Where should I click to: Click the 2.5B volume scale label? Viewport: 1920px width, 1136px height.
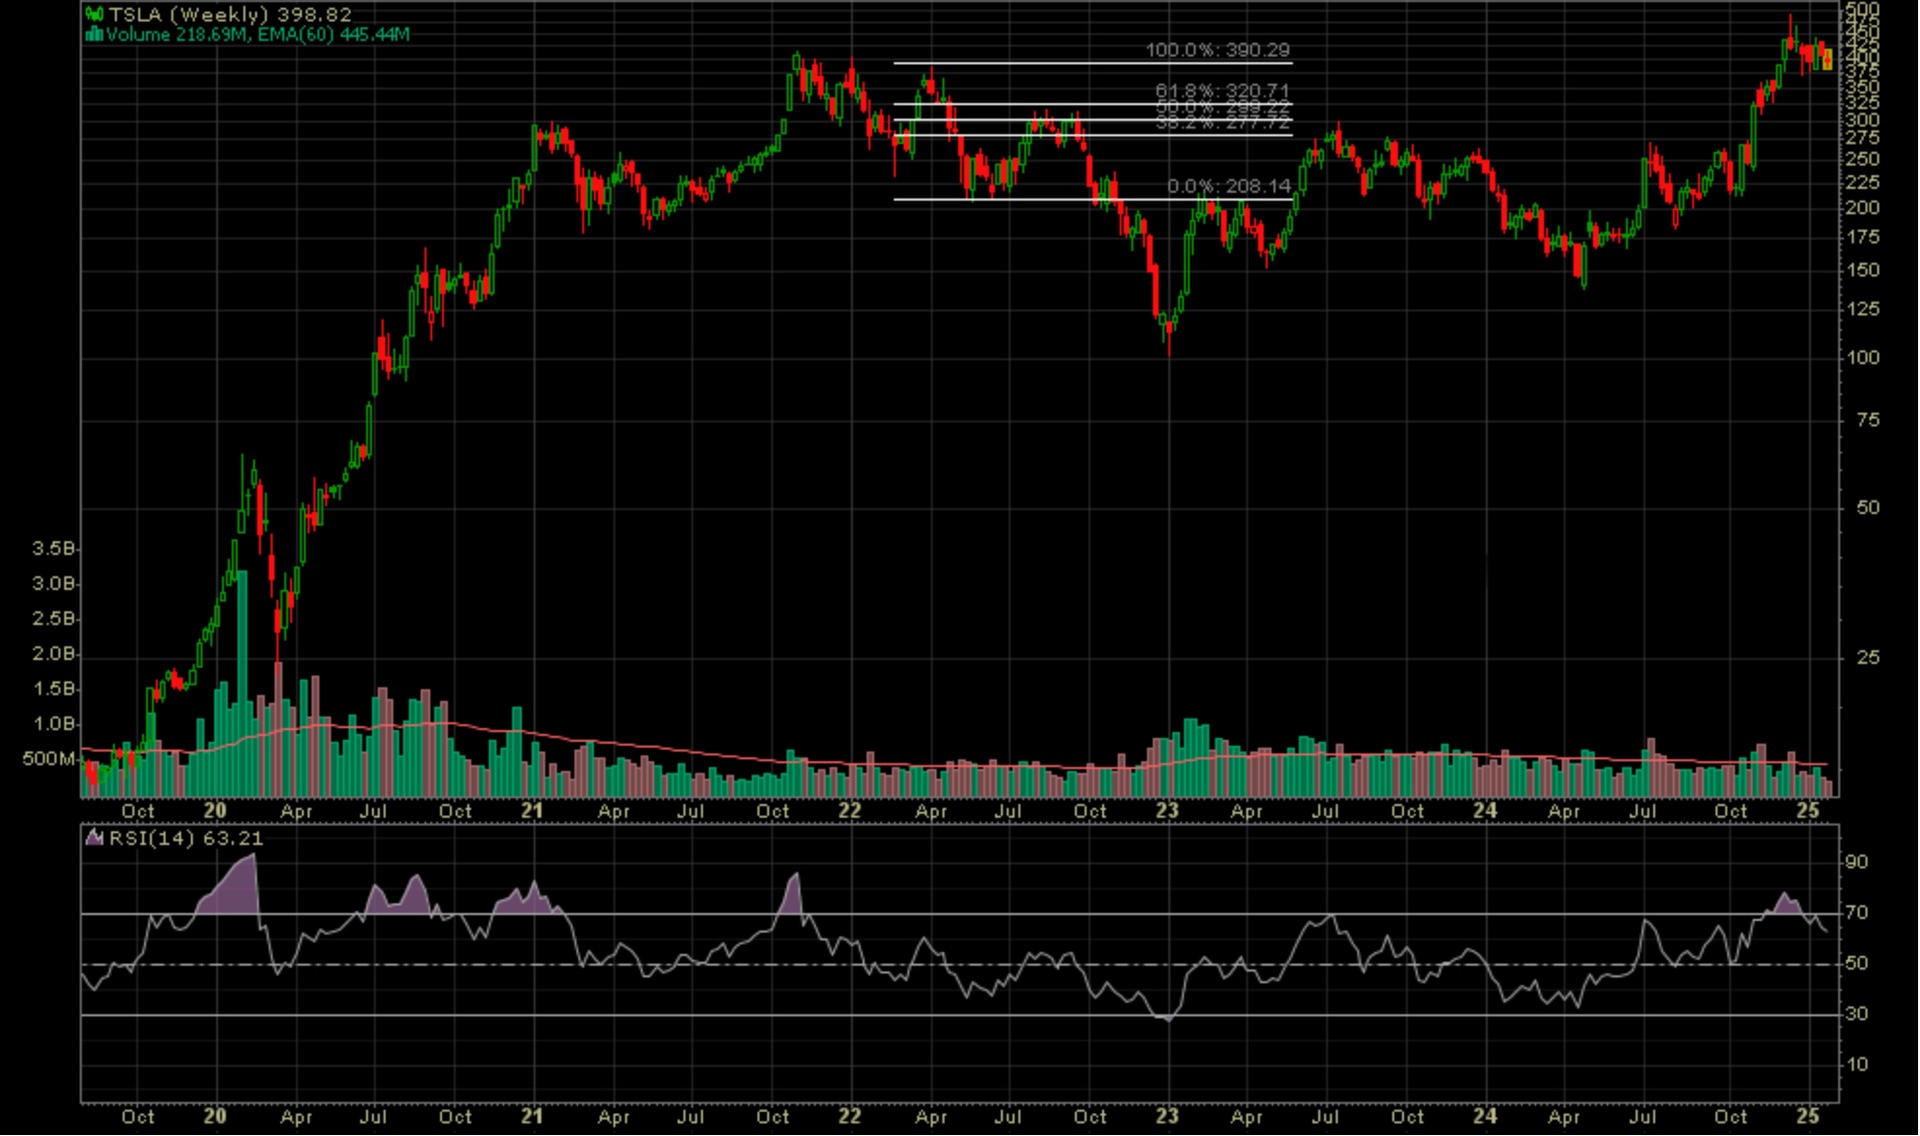click(54, 619)
